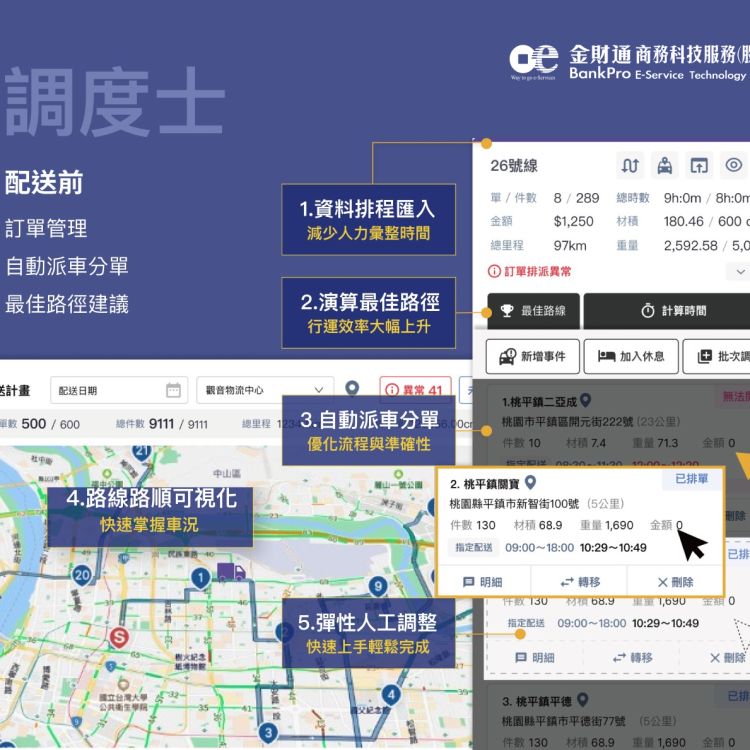Click the location pin next to 桃平鎮平德
The image size is (750, 750).
point(582,700)
